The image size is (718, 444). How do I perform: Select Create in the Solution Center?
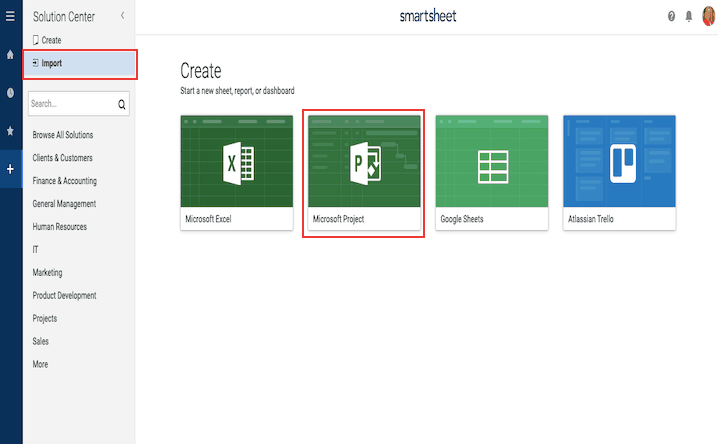pos(50,40)
